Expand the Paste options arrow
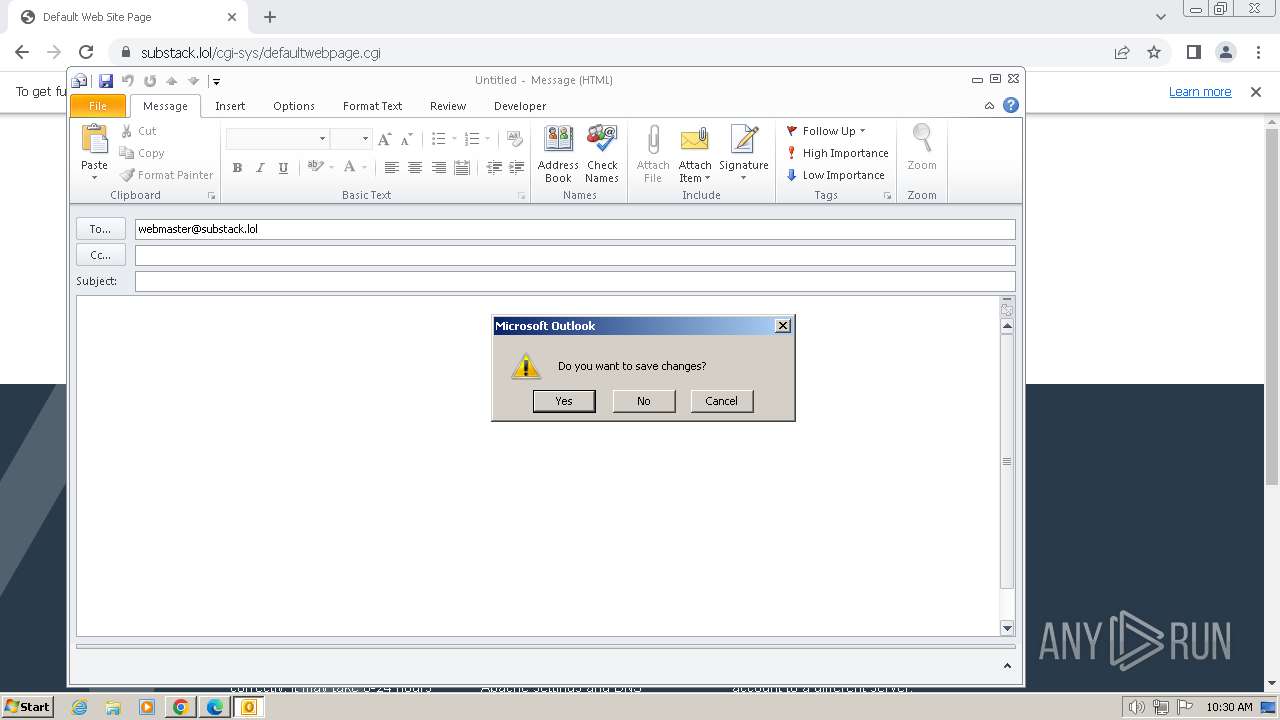Screen dimensions: 1280x720 pos(94,178)
